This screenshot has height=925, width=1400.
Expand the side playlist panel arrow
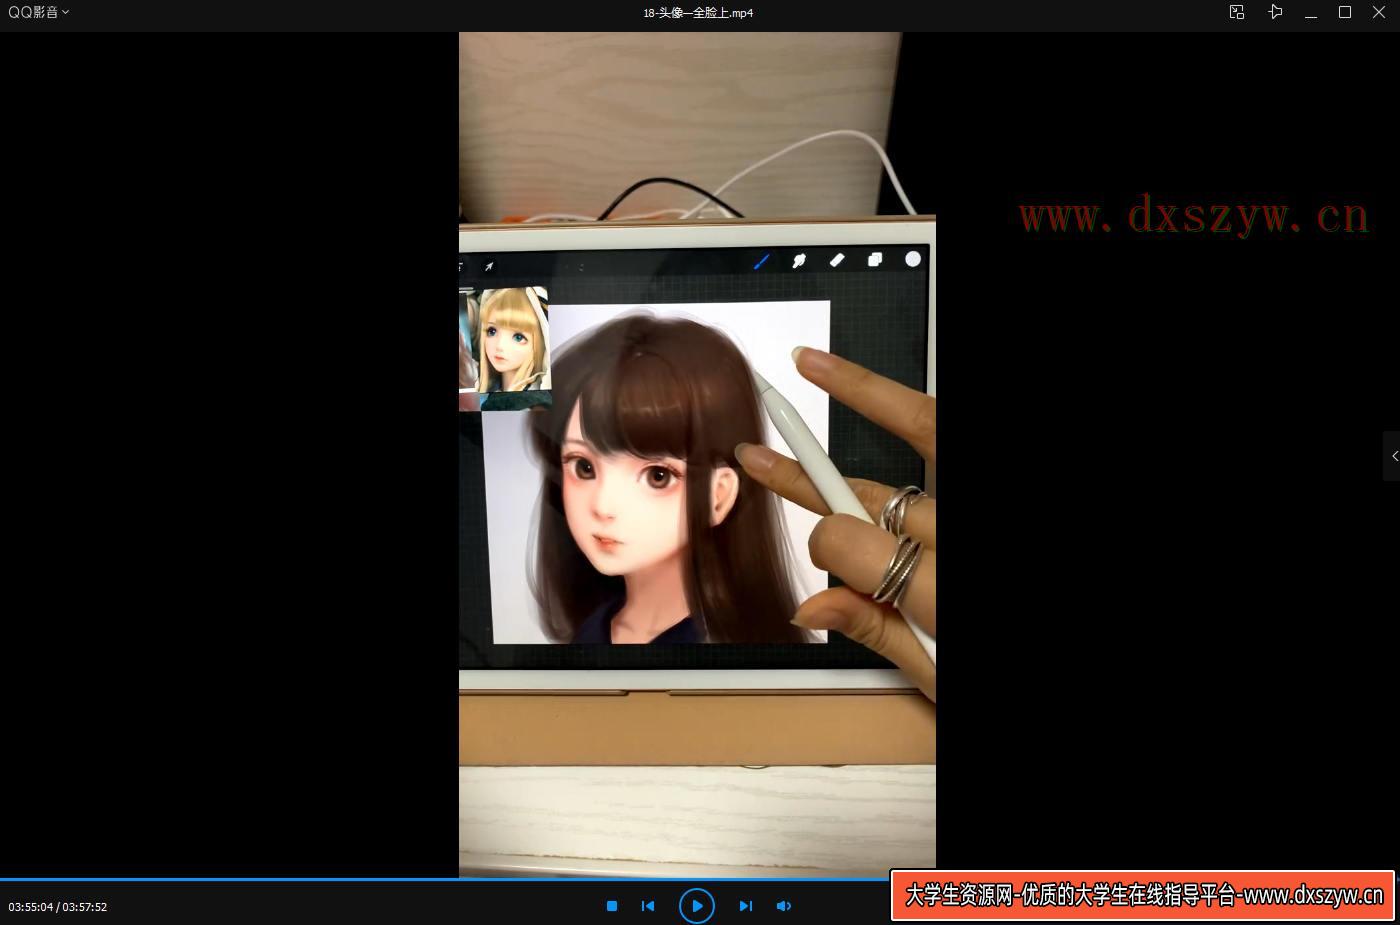pos(1393,456)
